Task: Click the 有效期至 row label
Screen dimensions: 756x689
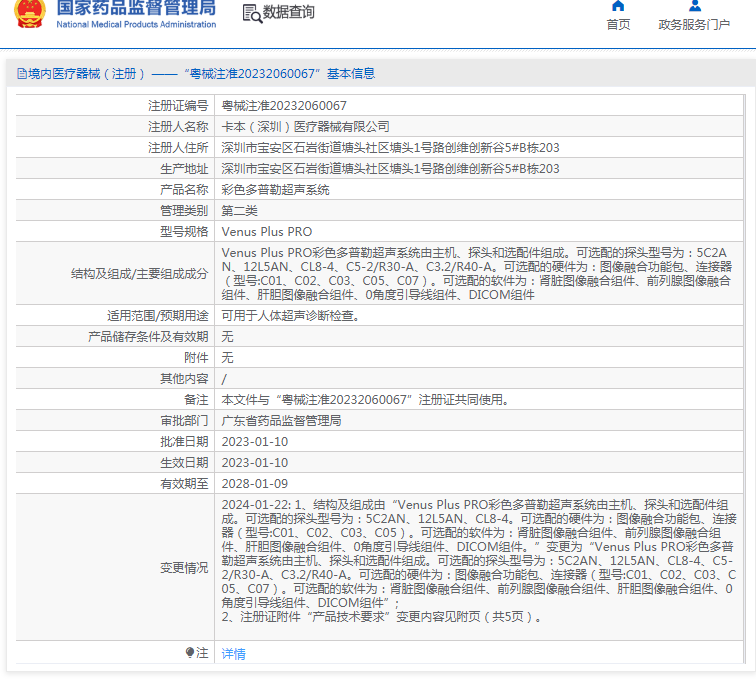Action: [x=184, y=484]
